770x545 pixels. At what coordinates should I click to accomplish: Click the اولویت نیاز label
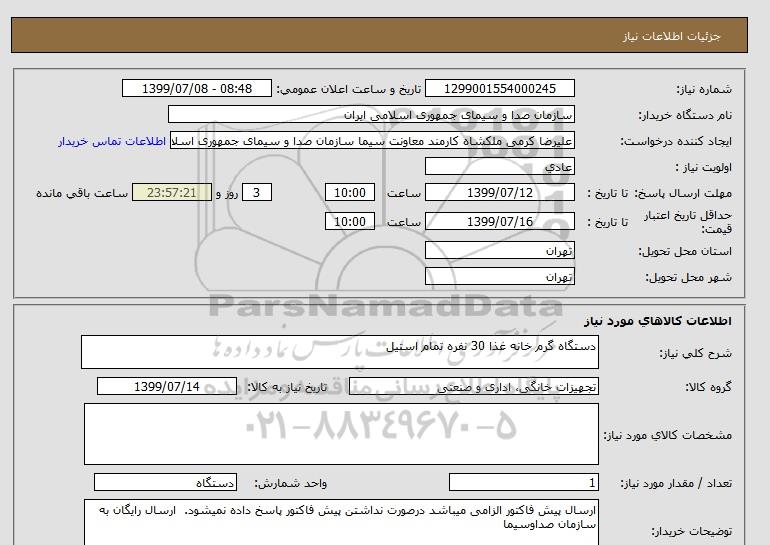[x=704, y=167]
